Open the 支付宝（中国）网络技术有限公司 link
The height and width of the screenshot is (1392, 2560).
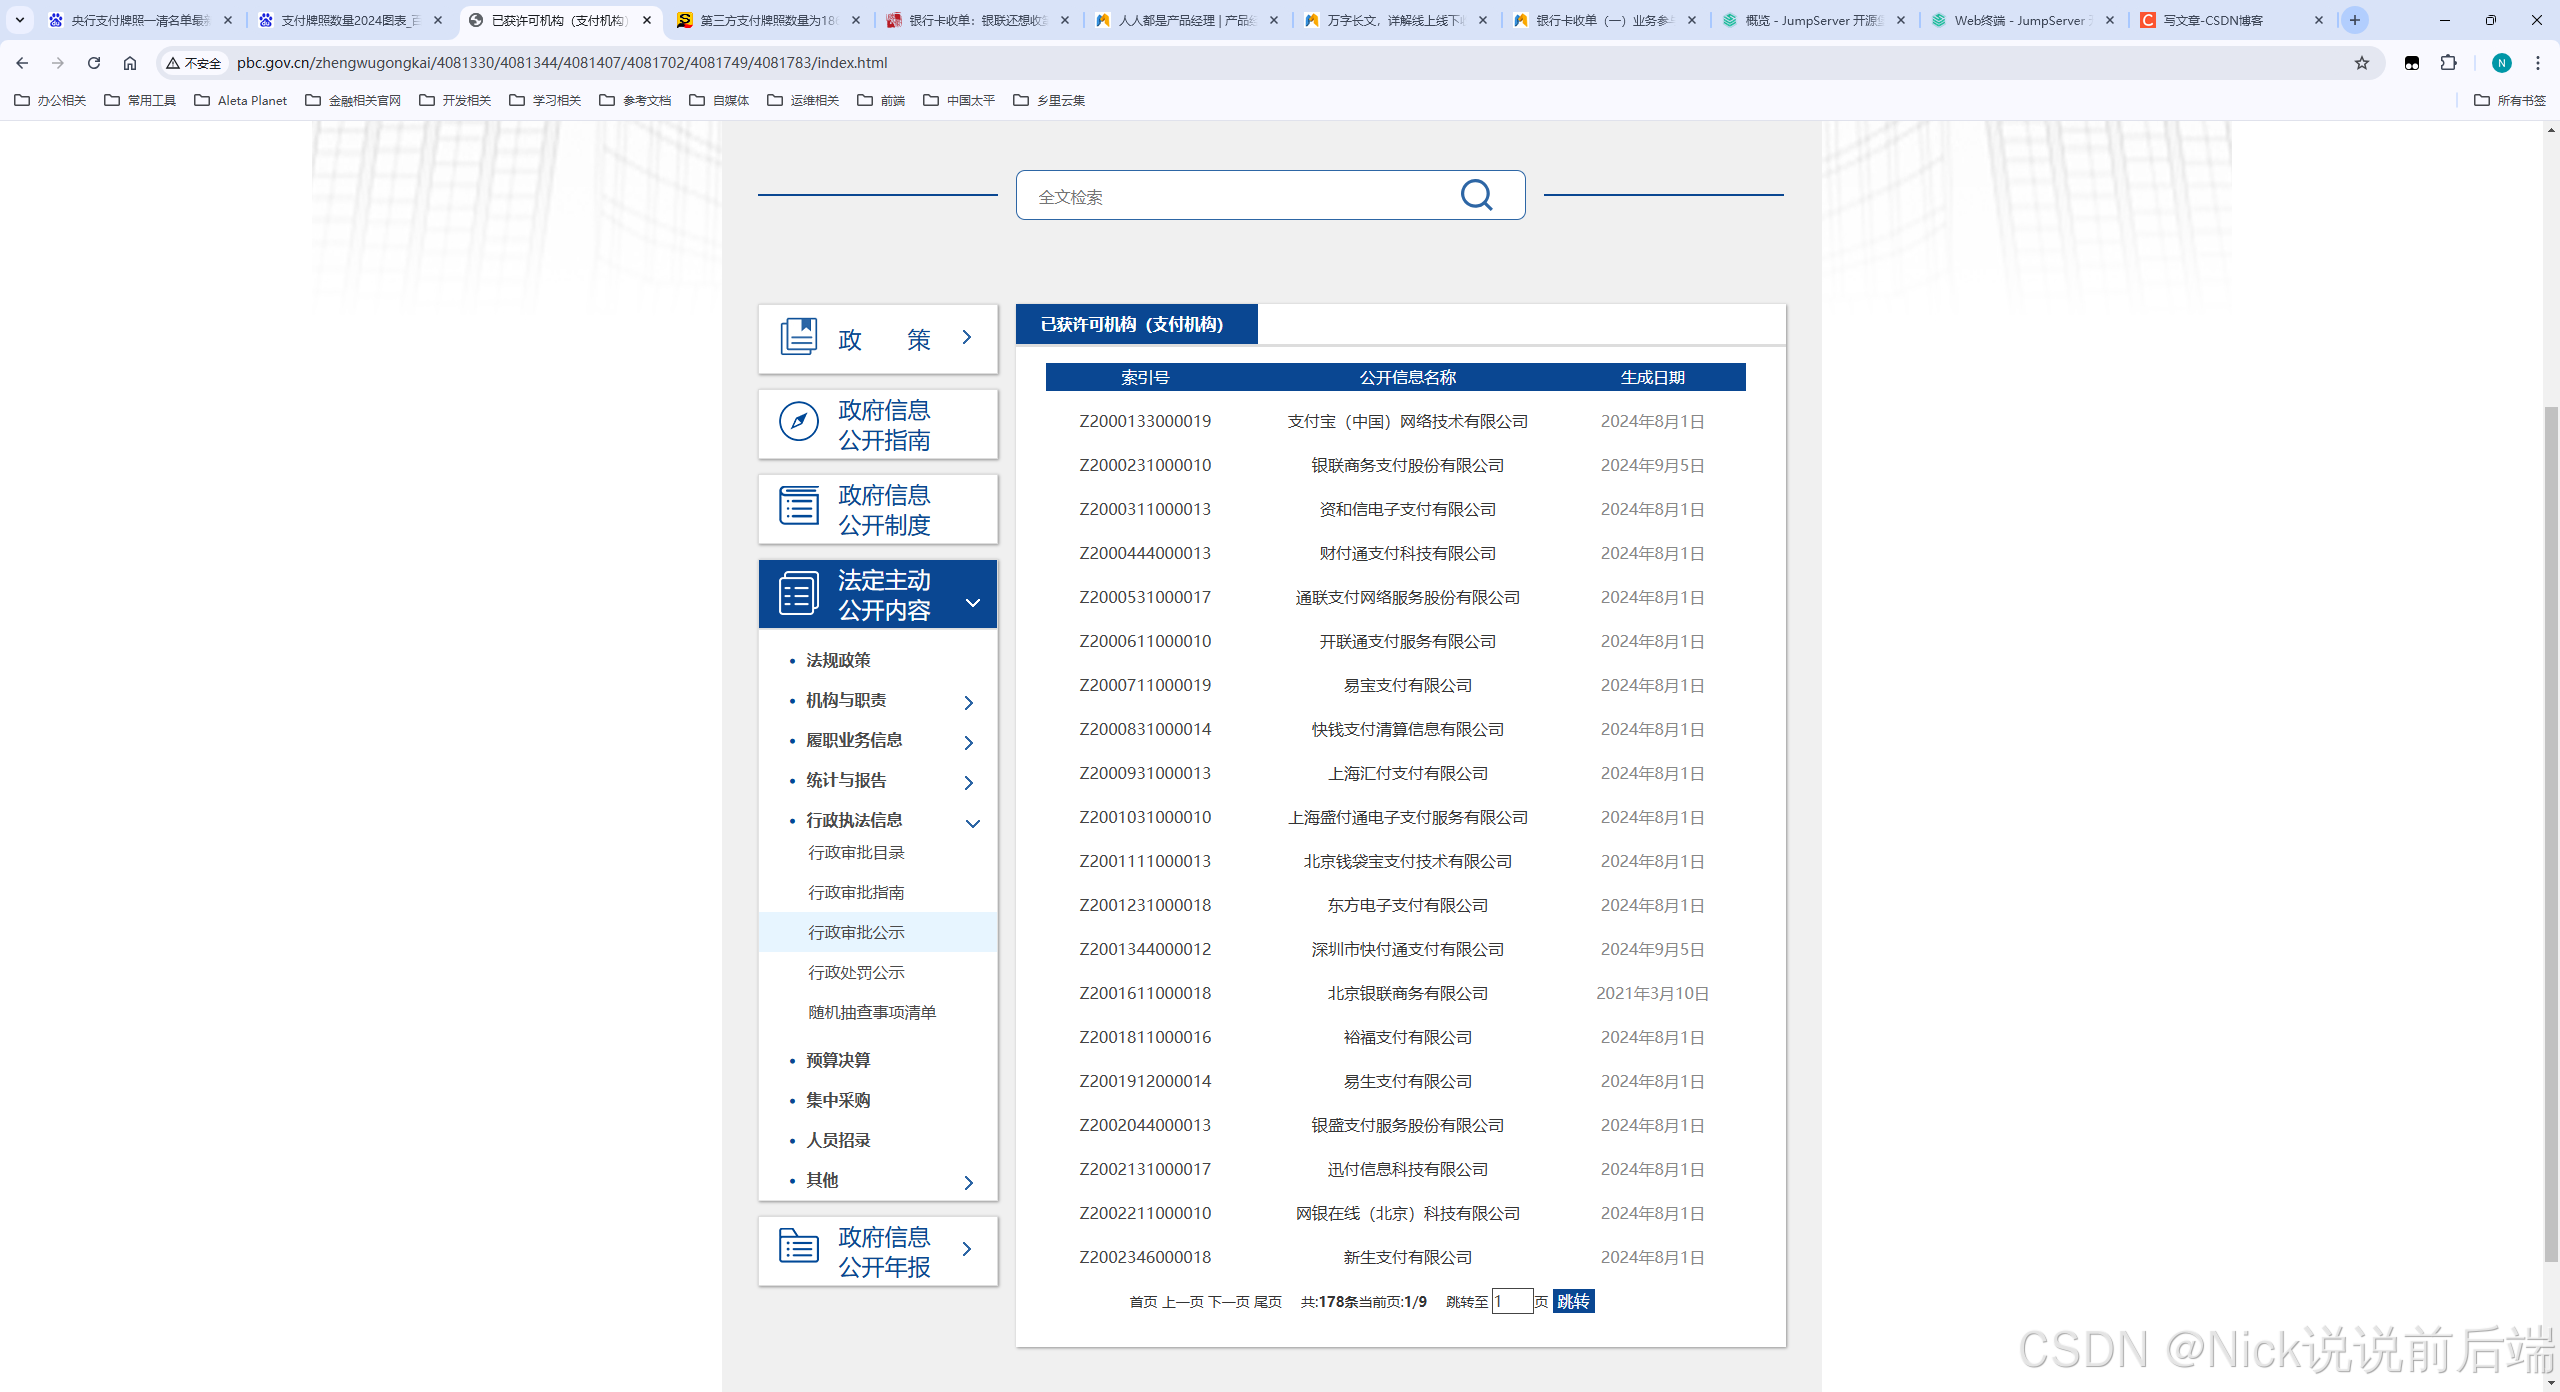(1407, 421)
